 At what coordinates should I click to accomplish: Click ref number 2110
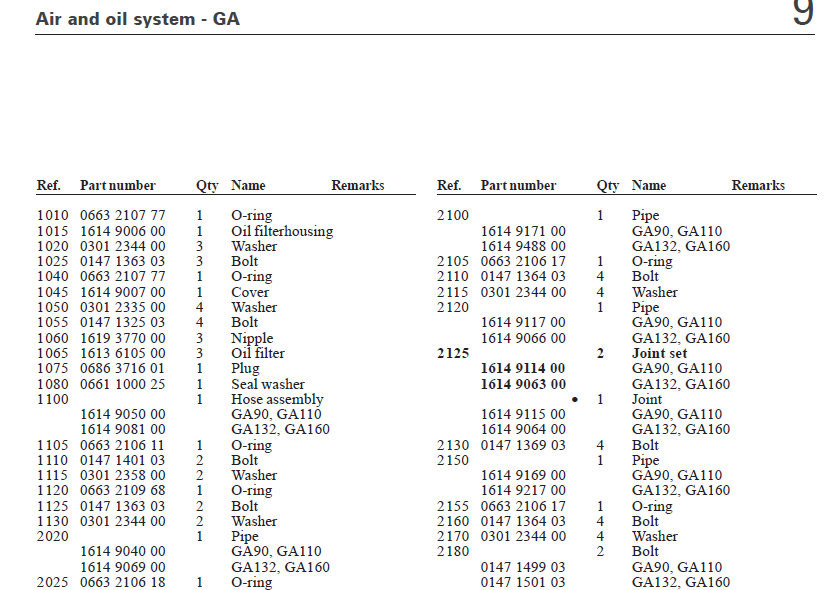pos(453,276)
